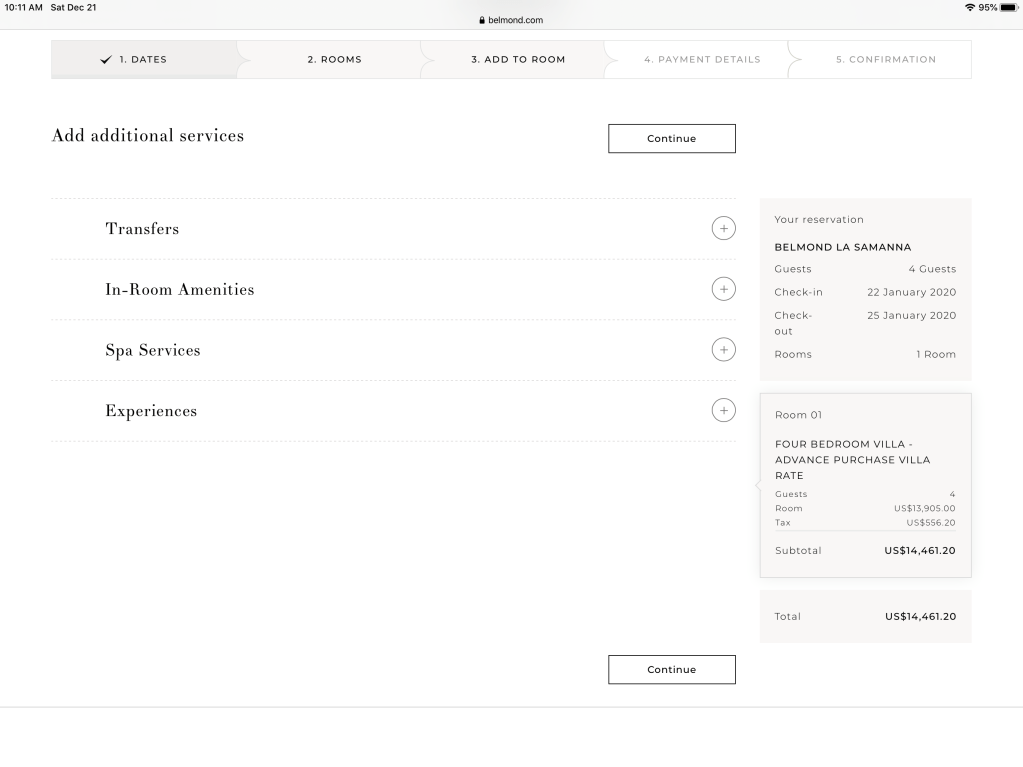Screen dimensions: 1023x767
Task: Open the Spa Services section title
Action: click(153, 351)
